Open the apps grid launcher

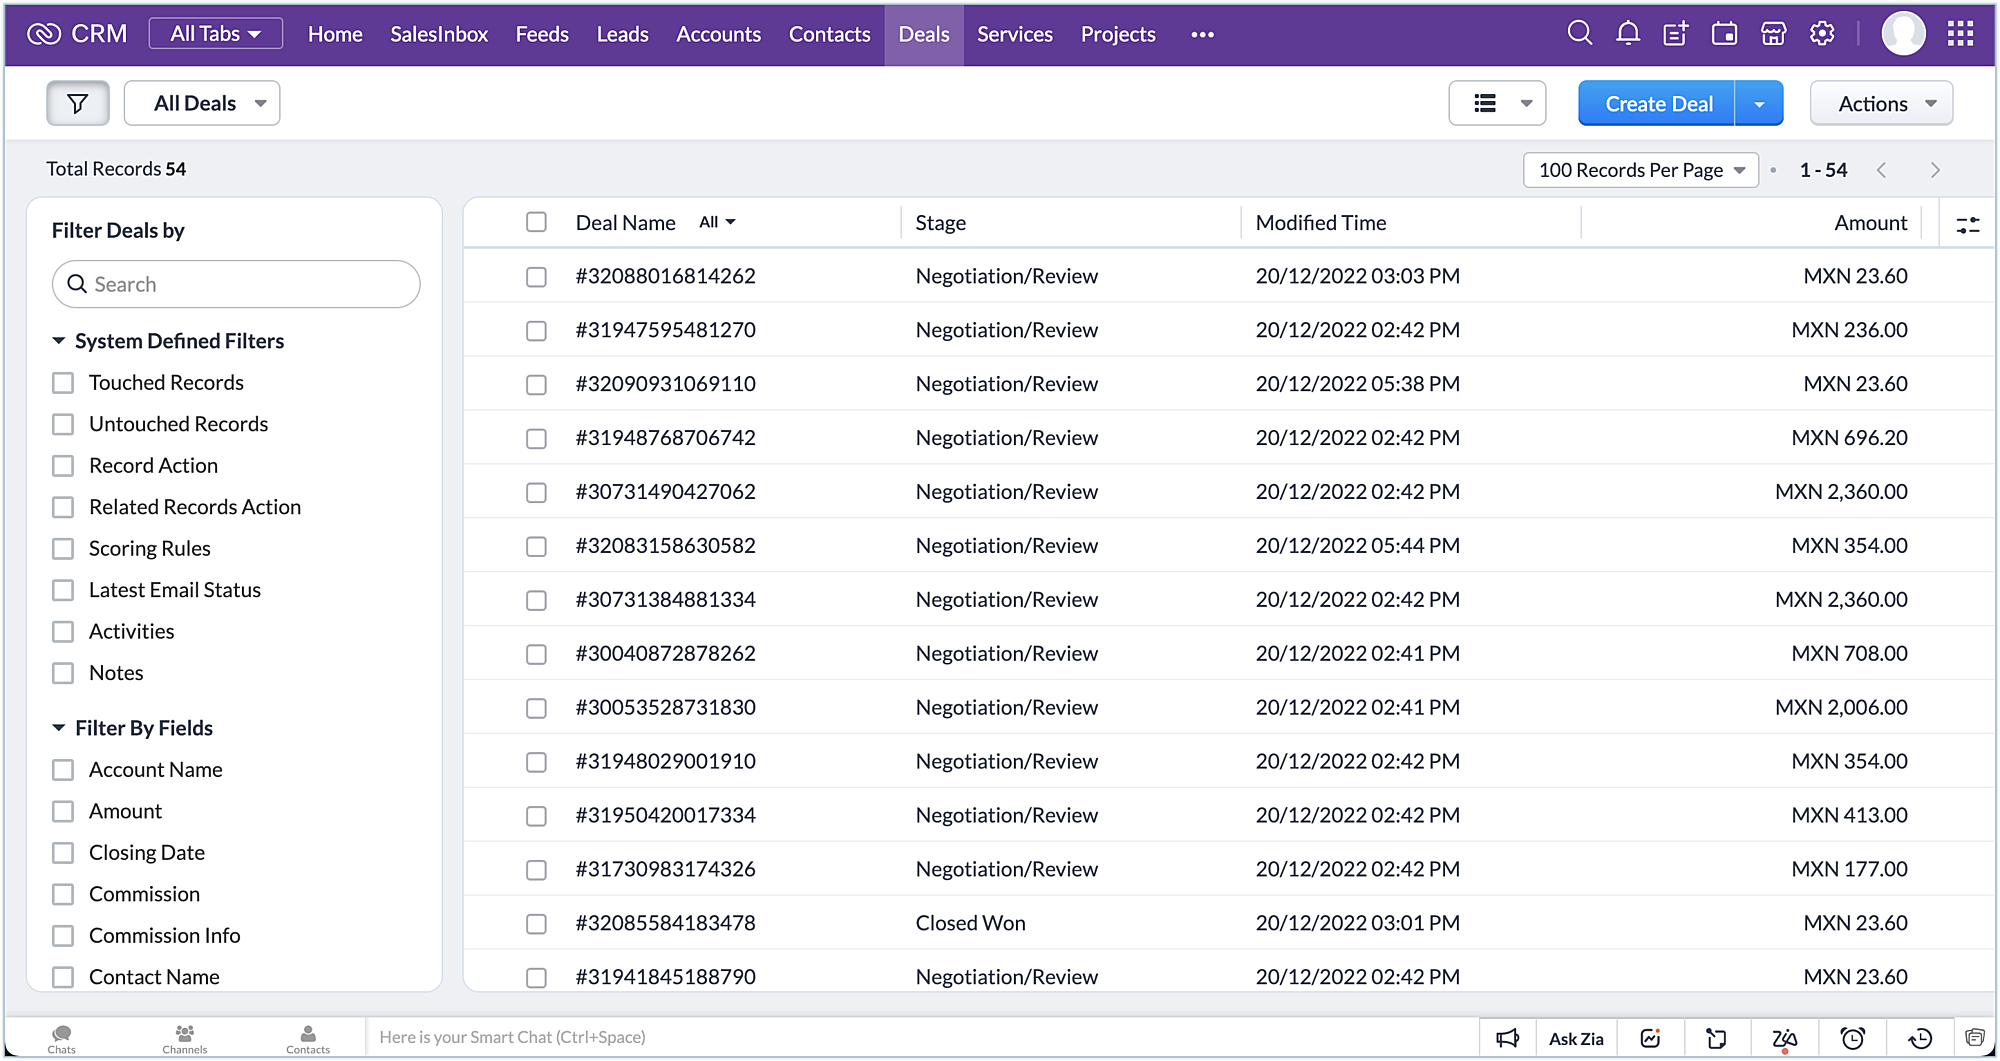tap(1960, 33)
